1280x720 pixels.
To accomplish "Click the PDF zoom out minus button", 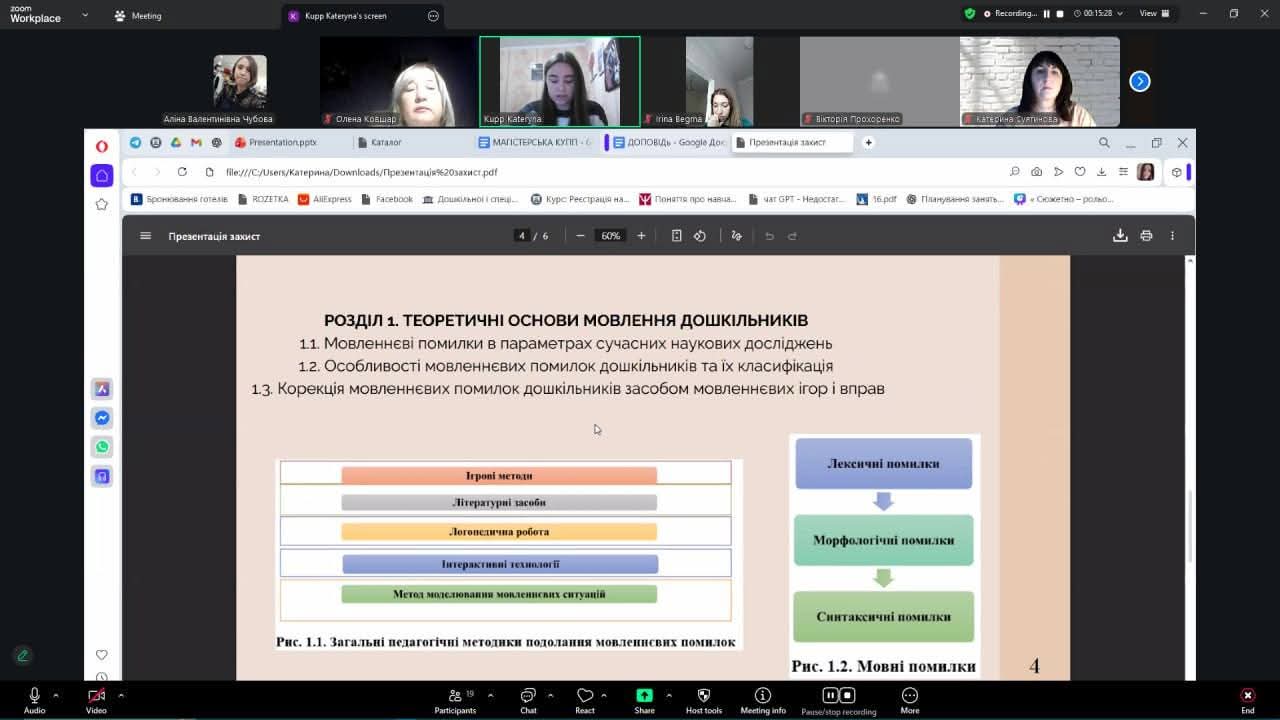I will point(580,236).
